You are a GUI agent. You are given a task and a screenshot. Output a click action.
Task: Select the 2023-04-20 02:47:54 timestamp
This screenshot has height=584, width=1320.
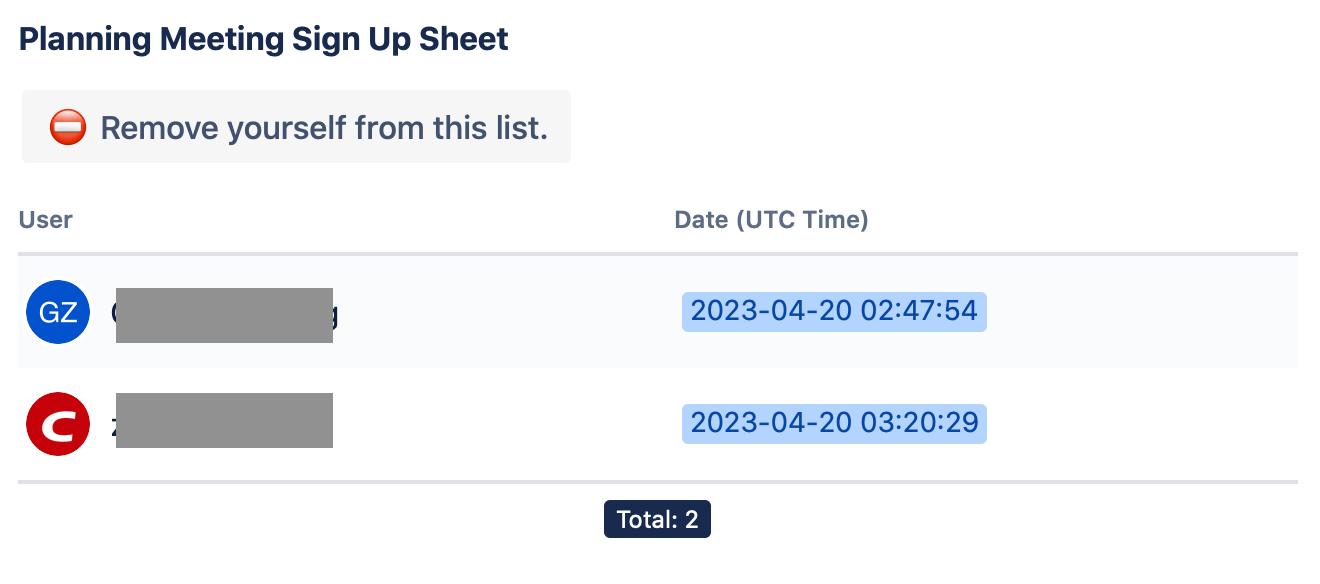(834, 311)
